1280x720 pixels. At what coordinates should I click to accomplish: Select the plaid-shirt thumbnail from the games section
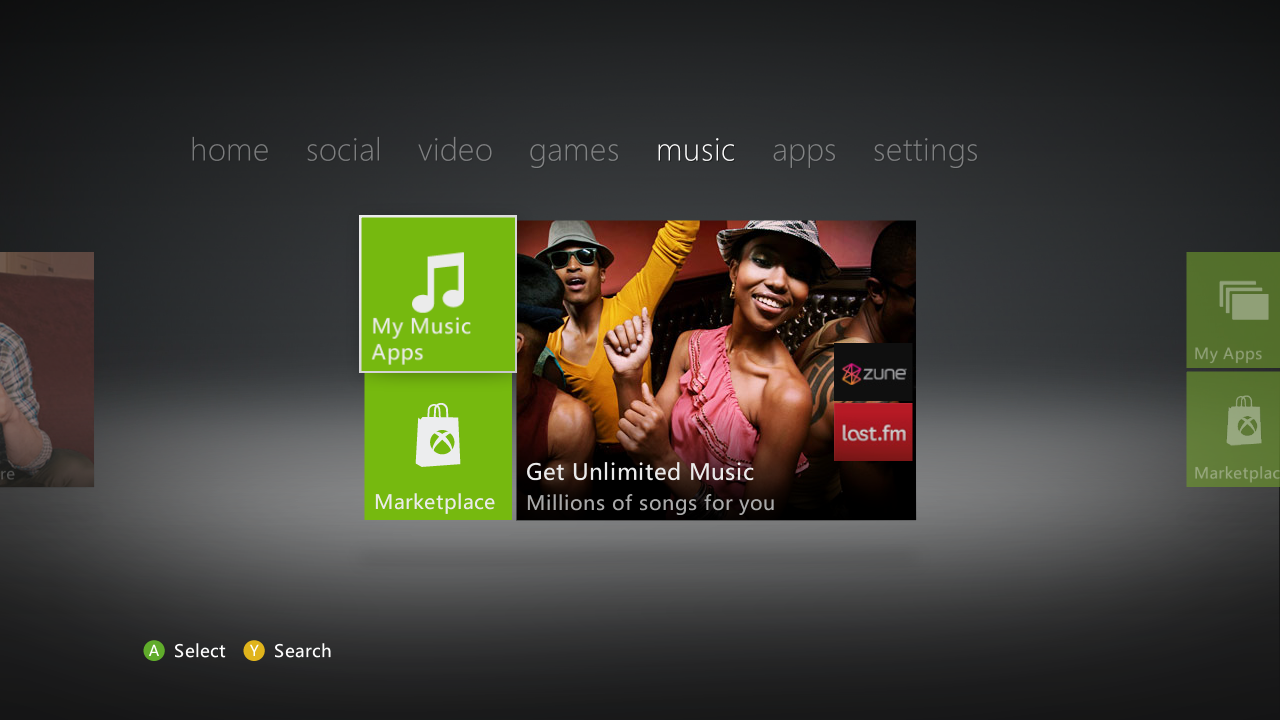47,369
